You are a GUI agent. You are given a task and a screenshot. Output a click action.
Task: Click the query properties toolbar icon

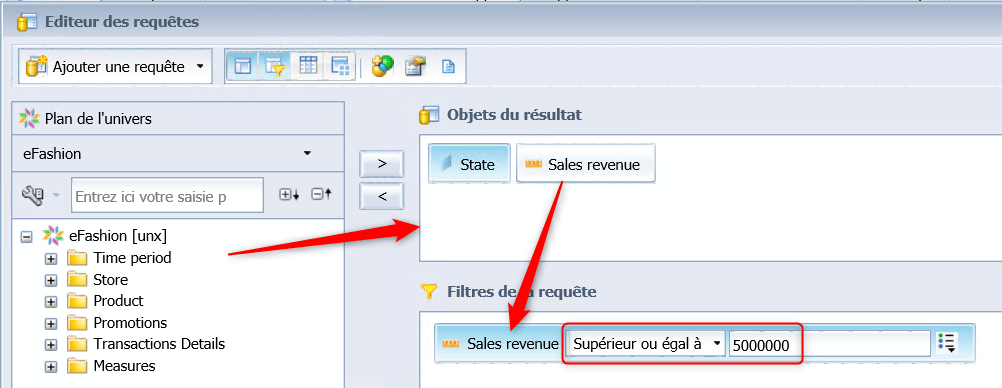[415, 66]
